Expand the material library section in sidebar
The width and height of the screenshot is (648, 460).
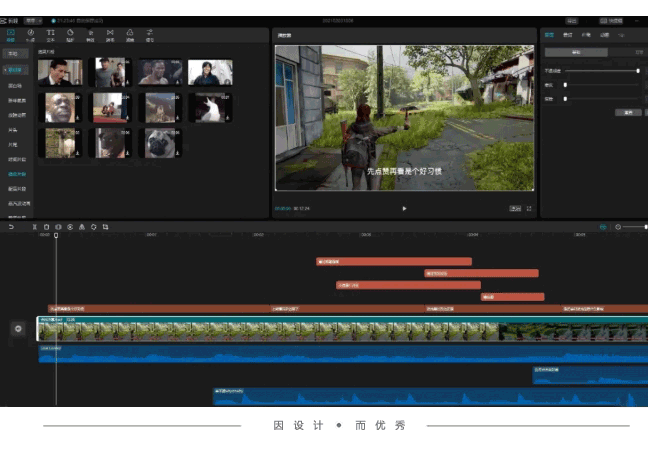pyautogui.click(x=15, y=71)
